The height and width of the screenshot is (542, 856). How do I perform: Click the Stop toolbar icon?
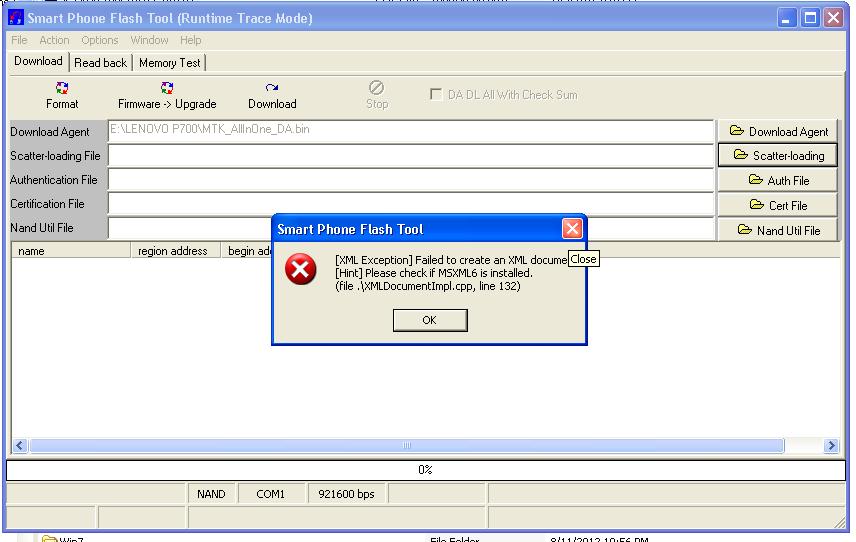pyautogui.click(x=377, y=87)
